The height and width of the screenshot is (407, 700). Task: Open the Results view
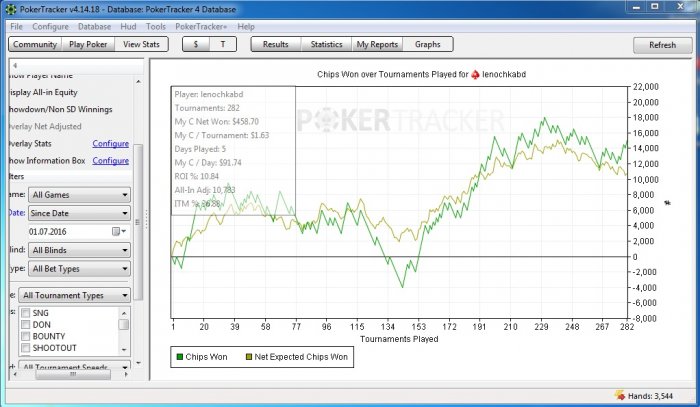275,44
